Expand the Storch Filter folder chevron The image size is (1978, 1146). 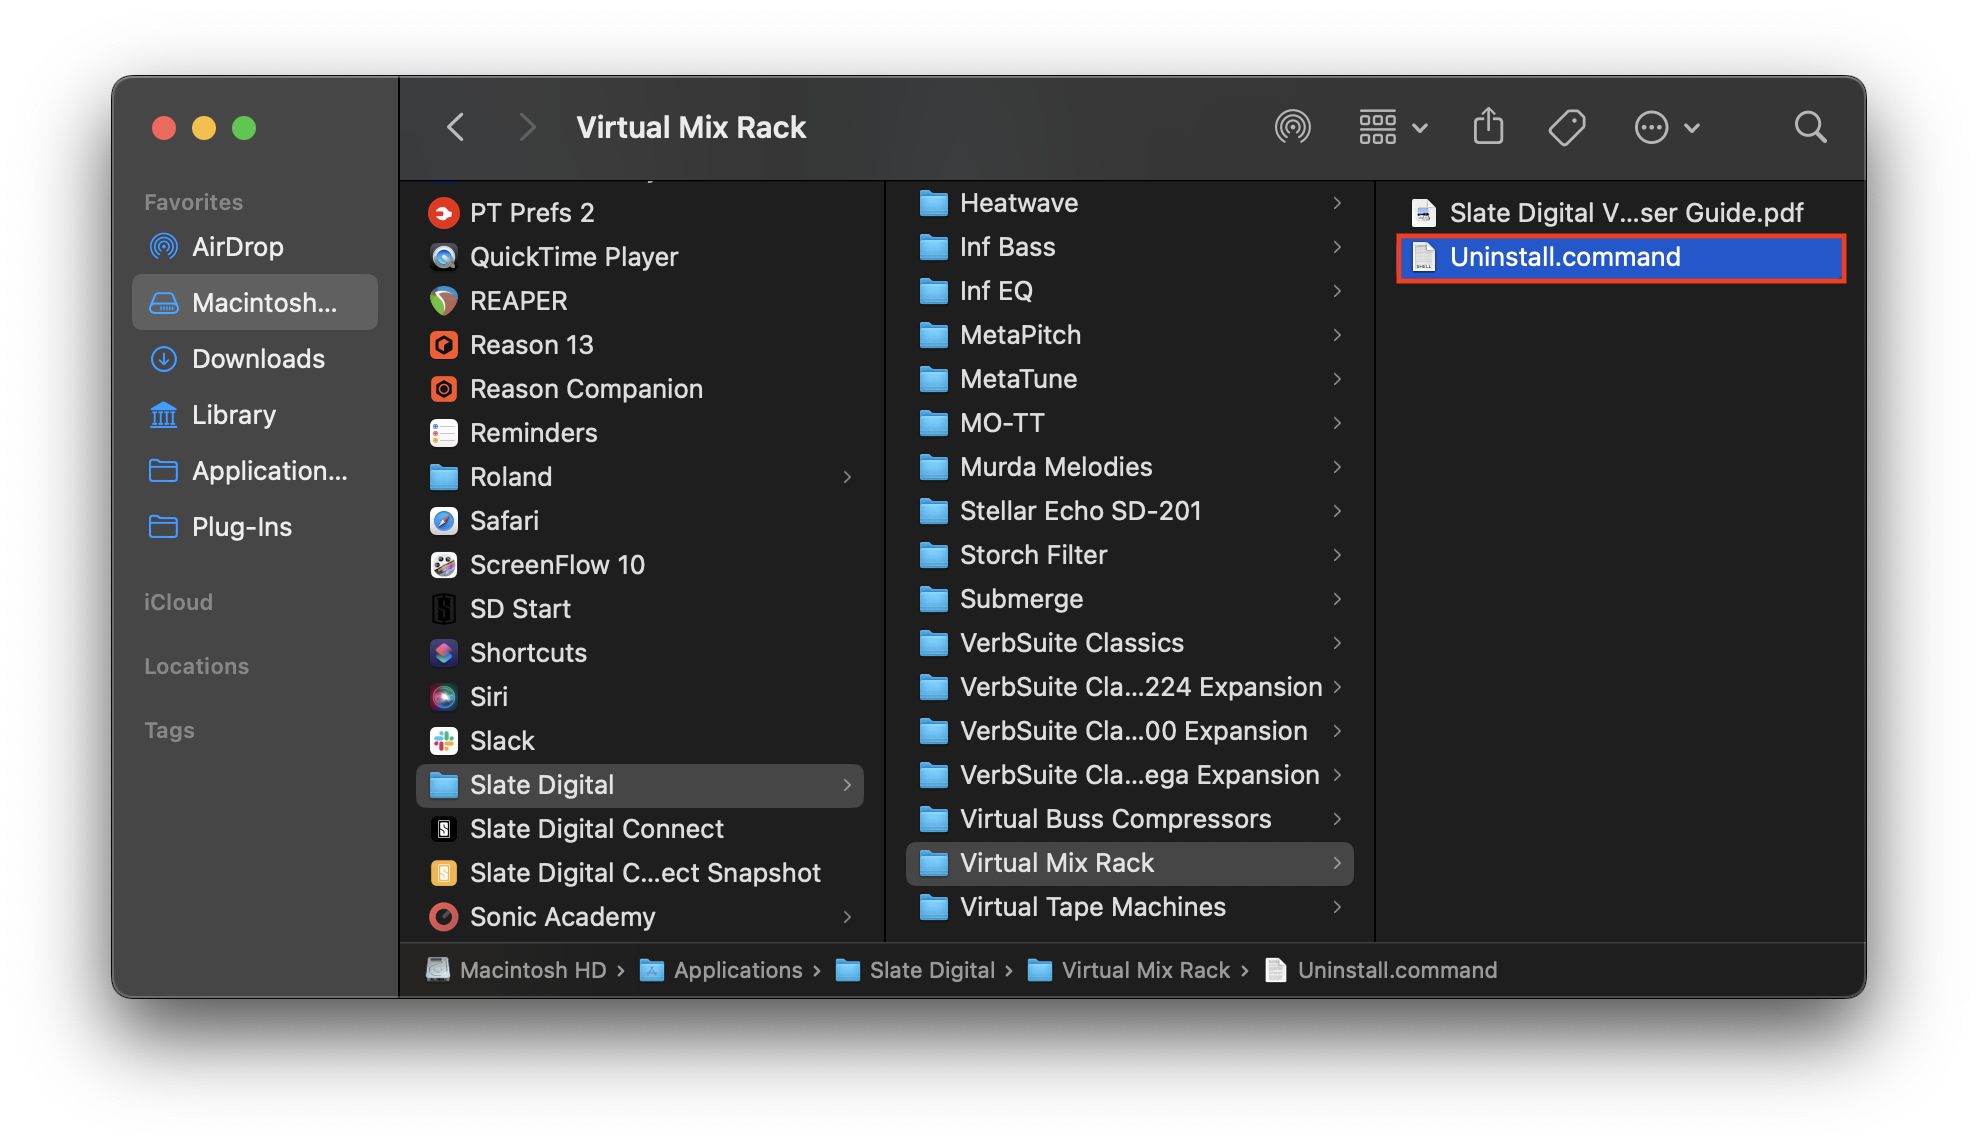tap(1337, 555)
